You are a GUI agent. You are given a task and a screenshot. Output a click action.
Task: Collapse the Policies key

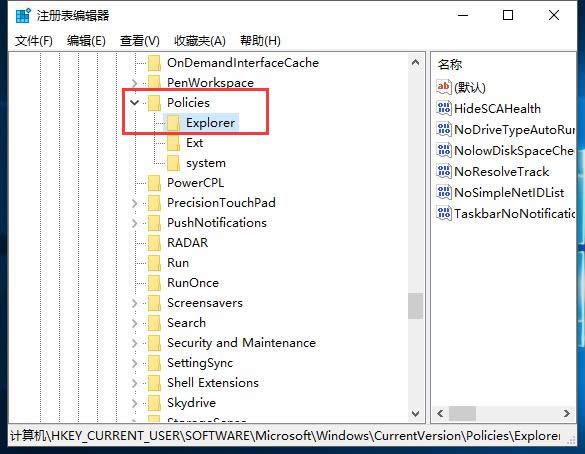pyautogui.click(x=134, y=103)
